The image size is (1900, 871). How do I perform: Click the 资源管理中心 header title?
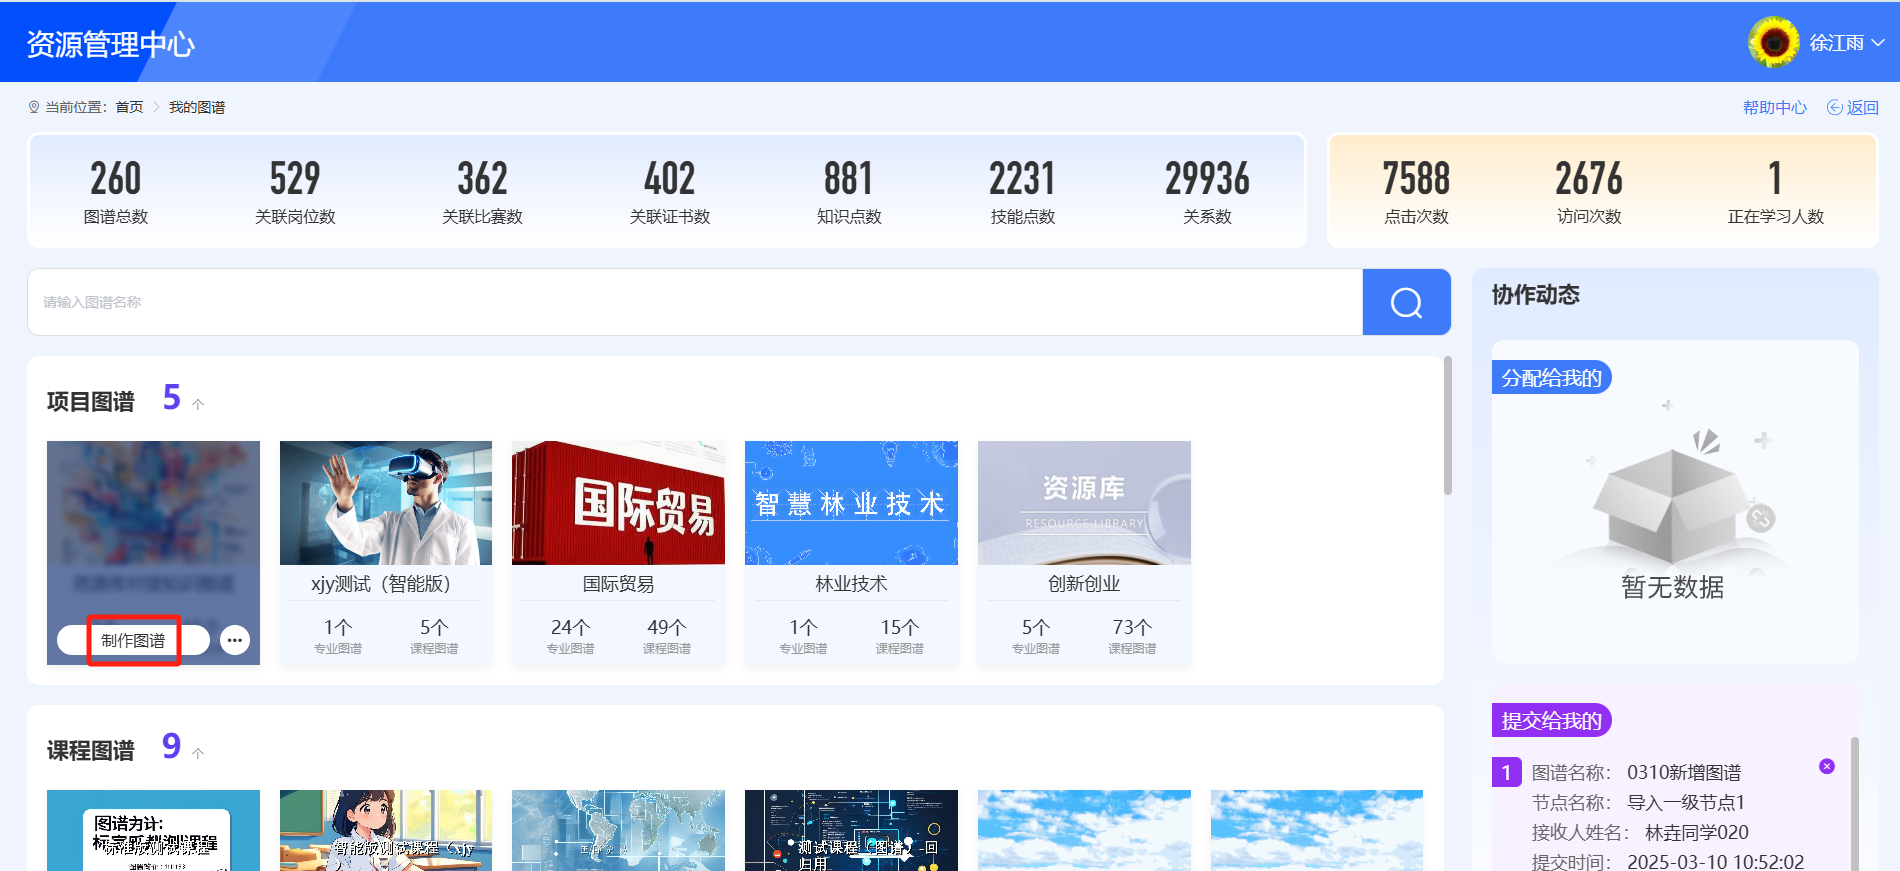(x=110, y=44)
